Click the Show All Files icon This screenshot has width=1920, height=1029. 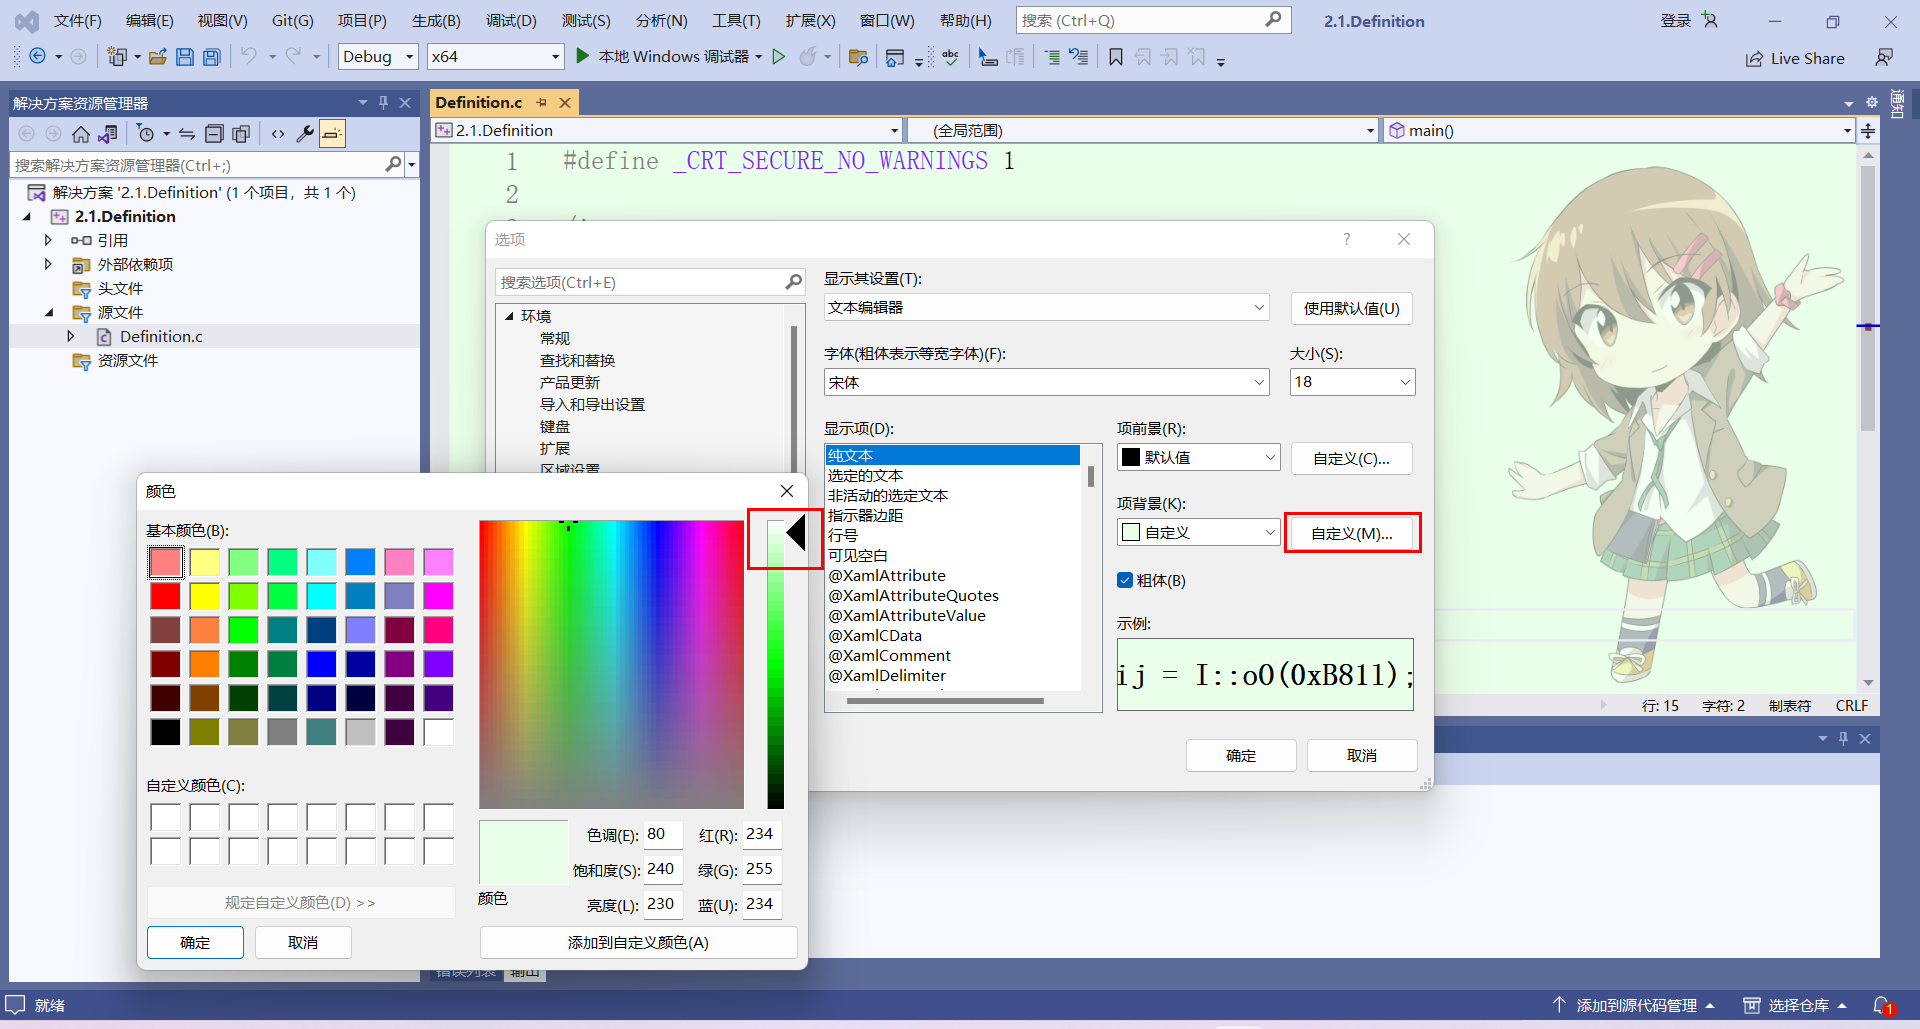click(241, 134)
